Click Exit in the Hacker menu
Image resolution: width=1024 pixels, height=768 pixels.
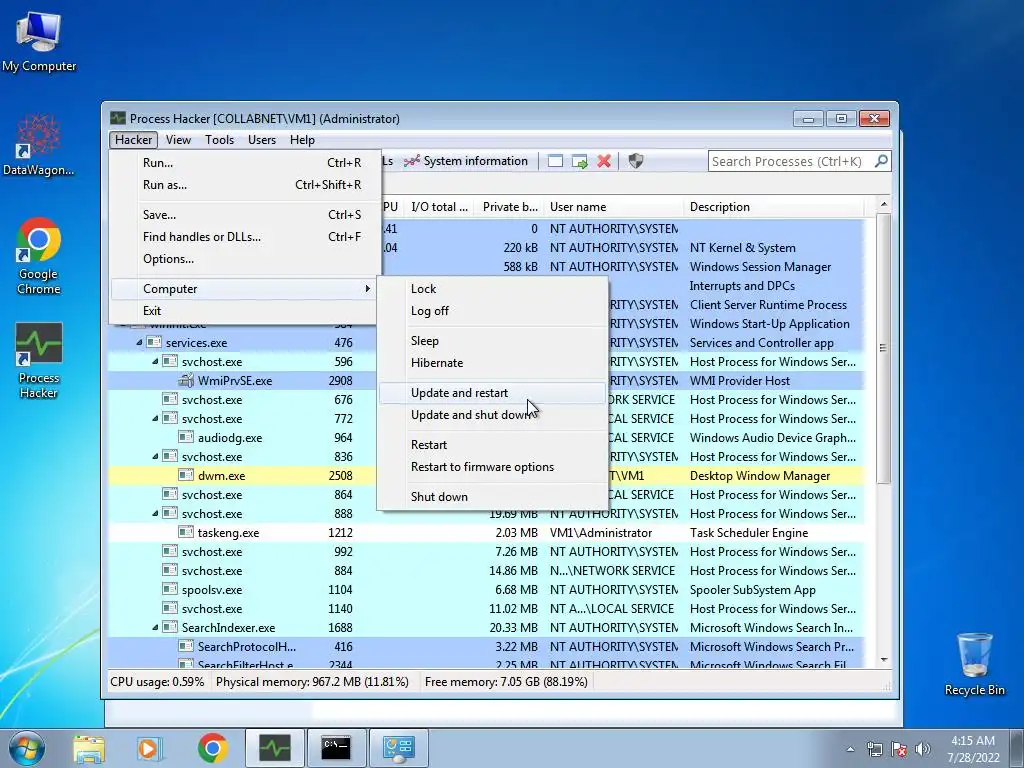pyautogui.click(x=245, y=311)
